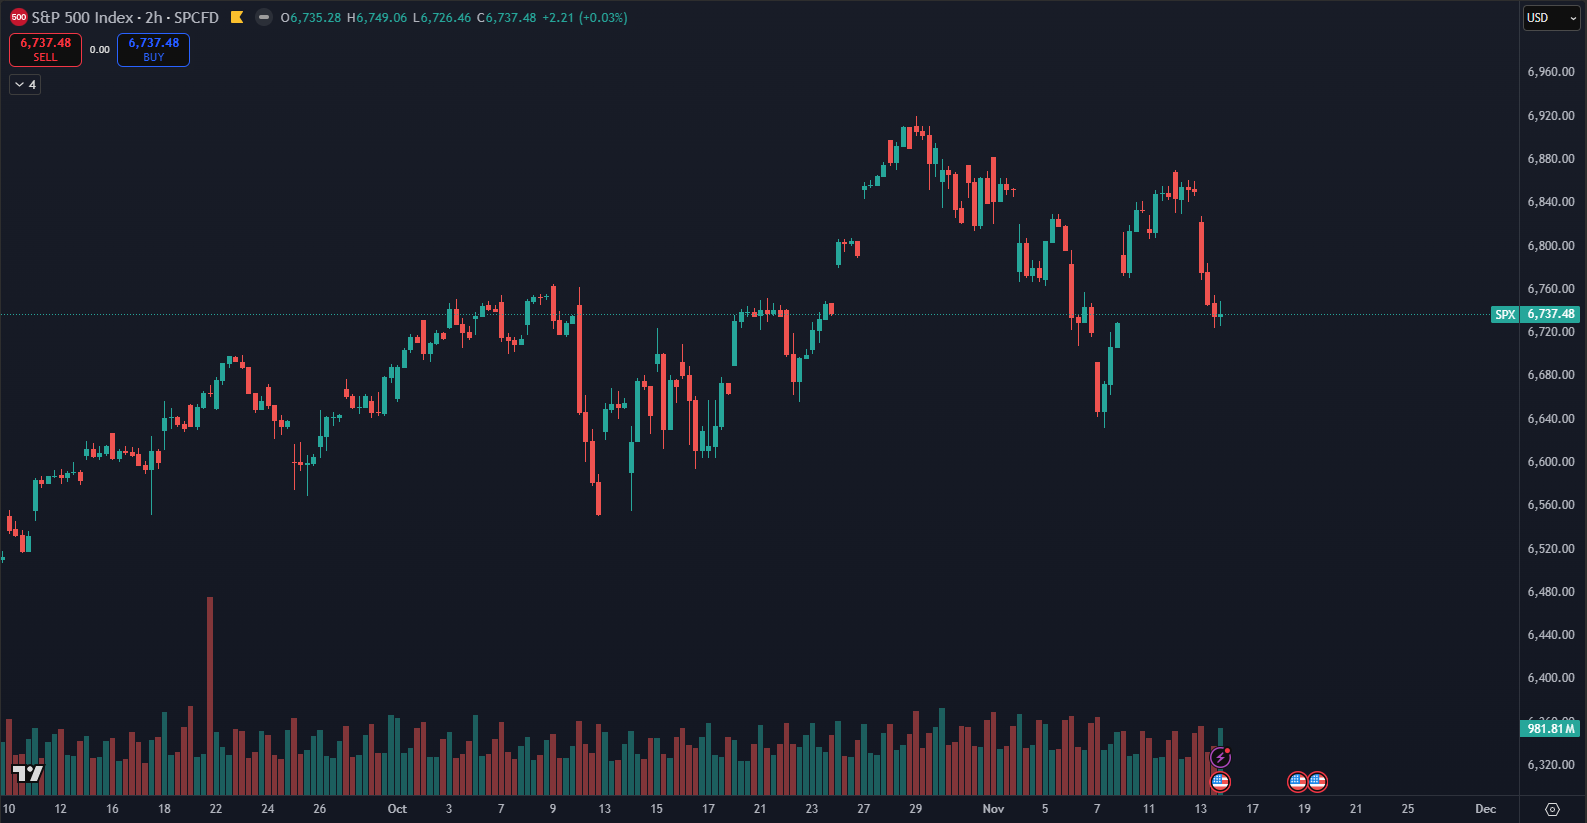Open the purple lightning news event icon
This screenshot has width=1587, height=823.
click(1220, 758)
